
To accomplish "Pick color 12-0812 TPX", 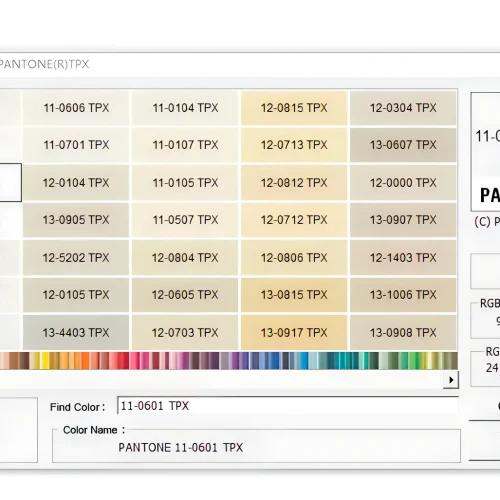I will tap(294, 183).
